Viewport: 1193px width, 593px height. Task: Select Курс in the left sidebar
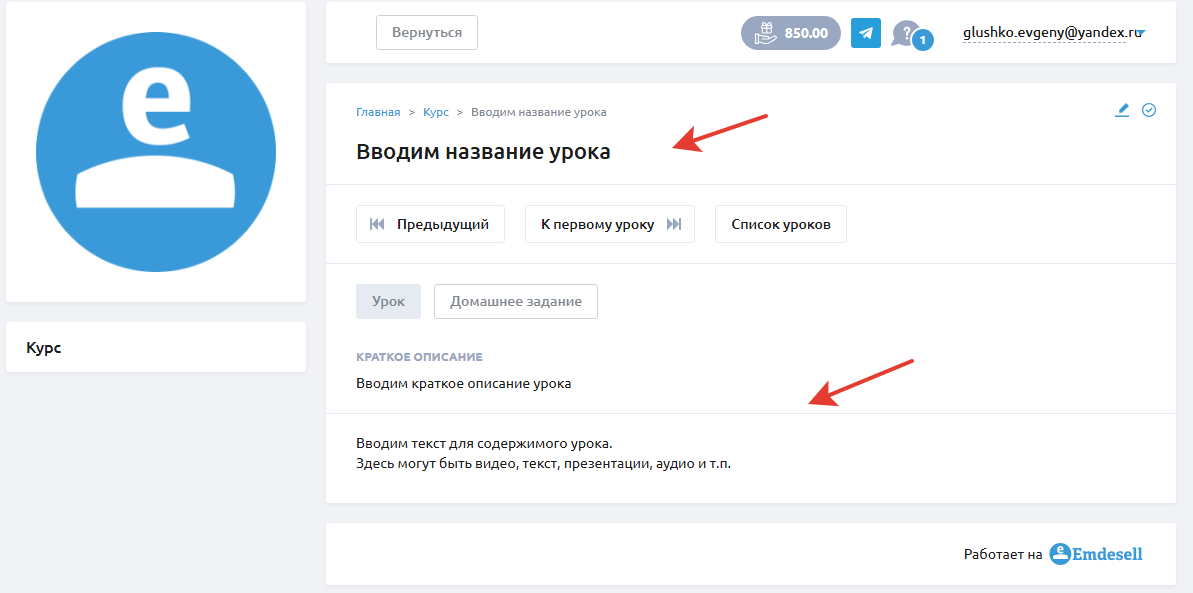pyautogui.click(x=156, y=347)
